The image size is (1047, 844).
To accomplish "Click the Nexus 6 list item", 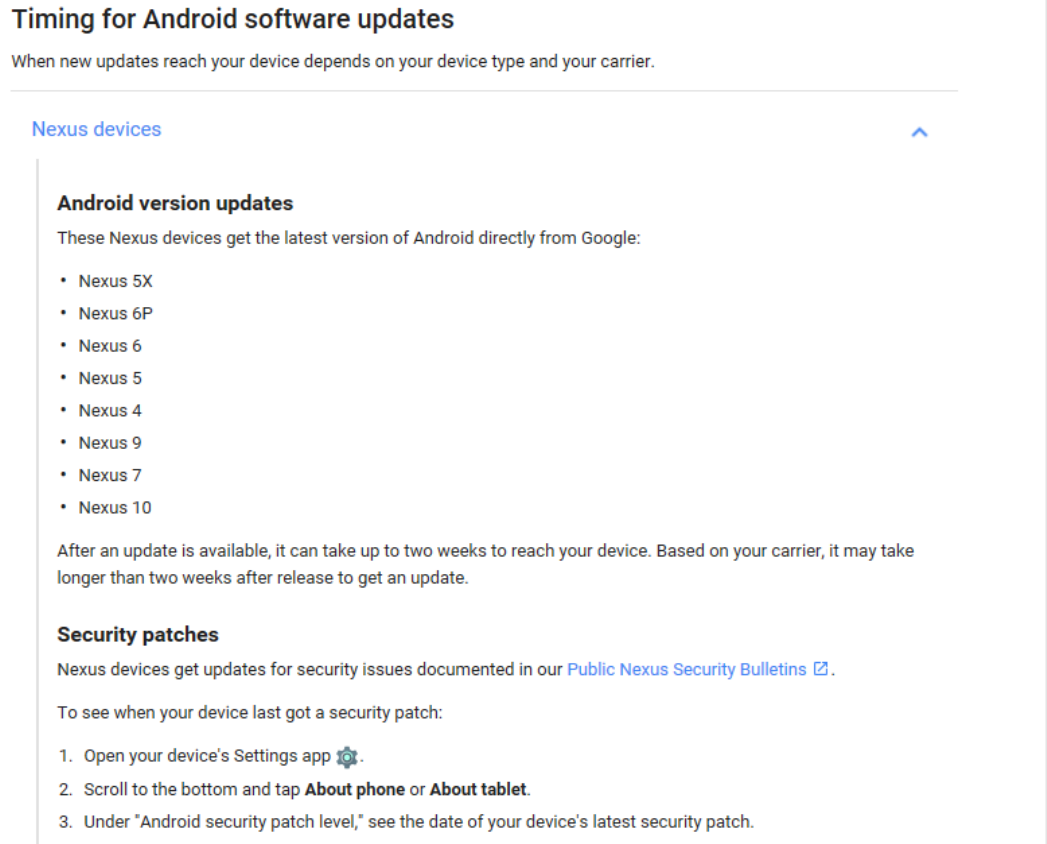I will point(110,346).
